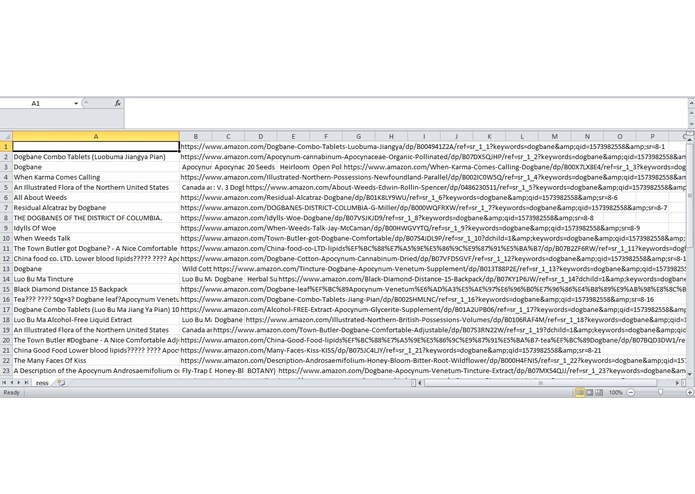Click cell 'THE DOGBANES OF THE DISTRICT OF COLUMBIA.'
The width and height of the screenshot is (695, 494).
tap(96, 218)
